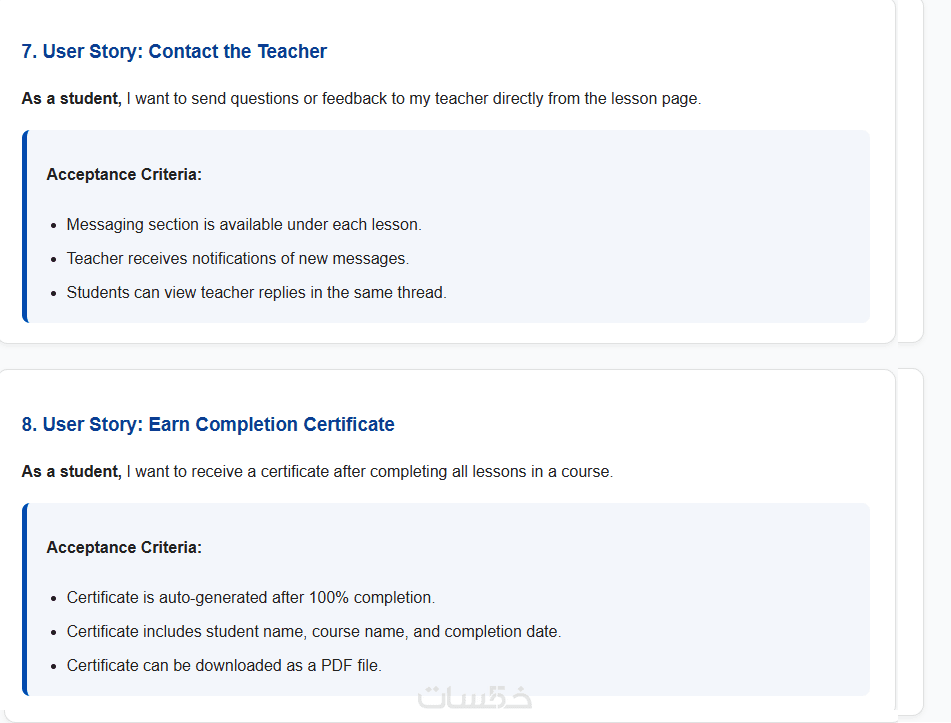The height and width of the screenshot is (723, 951).
Task: Click the sentence about receiving a certificate
Action: 369,471
